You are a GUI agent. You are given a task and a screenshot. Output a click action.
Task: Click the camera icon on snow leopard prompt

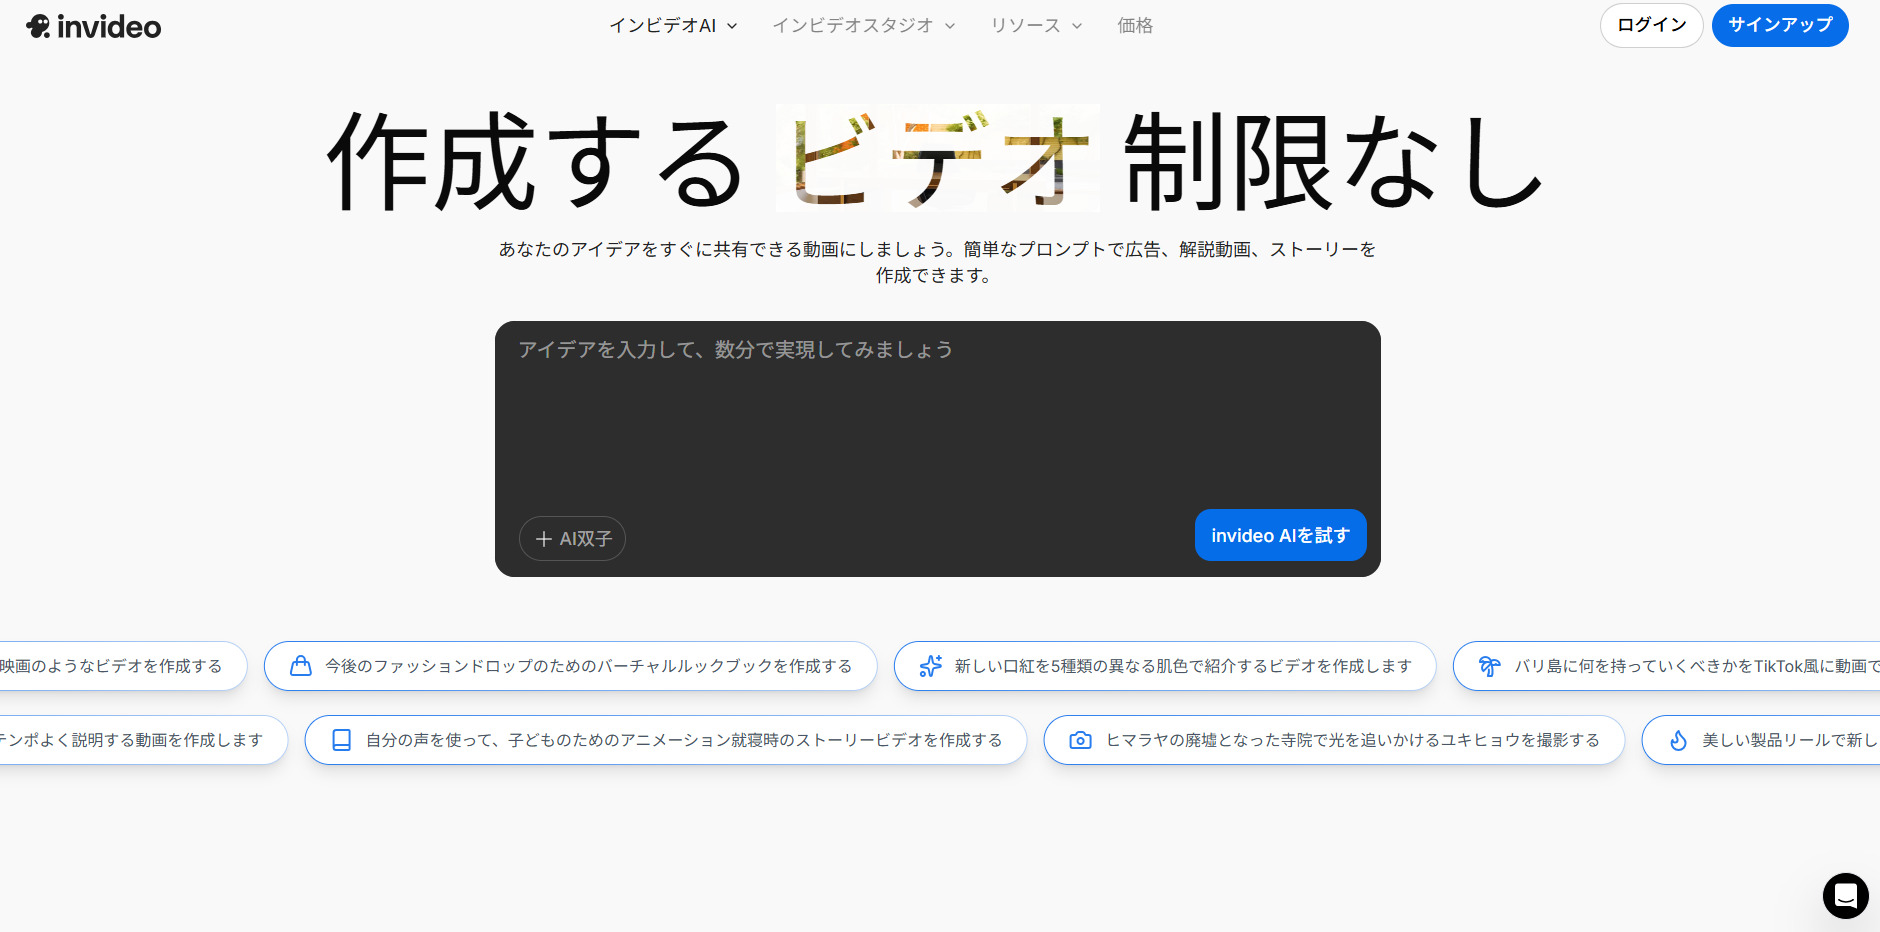[x=1080, y=740]
